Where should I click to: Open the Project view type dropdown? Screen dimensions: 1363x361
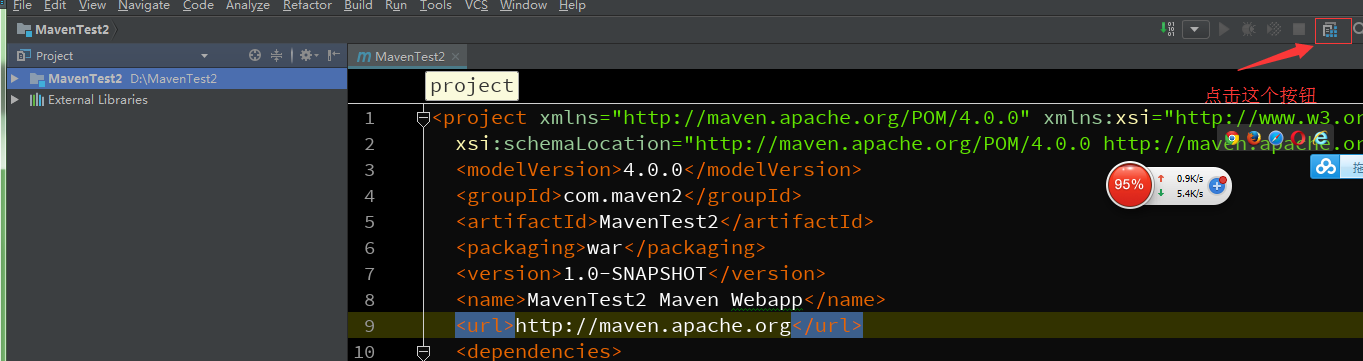[204, 56]
